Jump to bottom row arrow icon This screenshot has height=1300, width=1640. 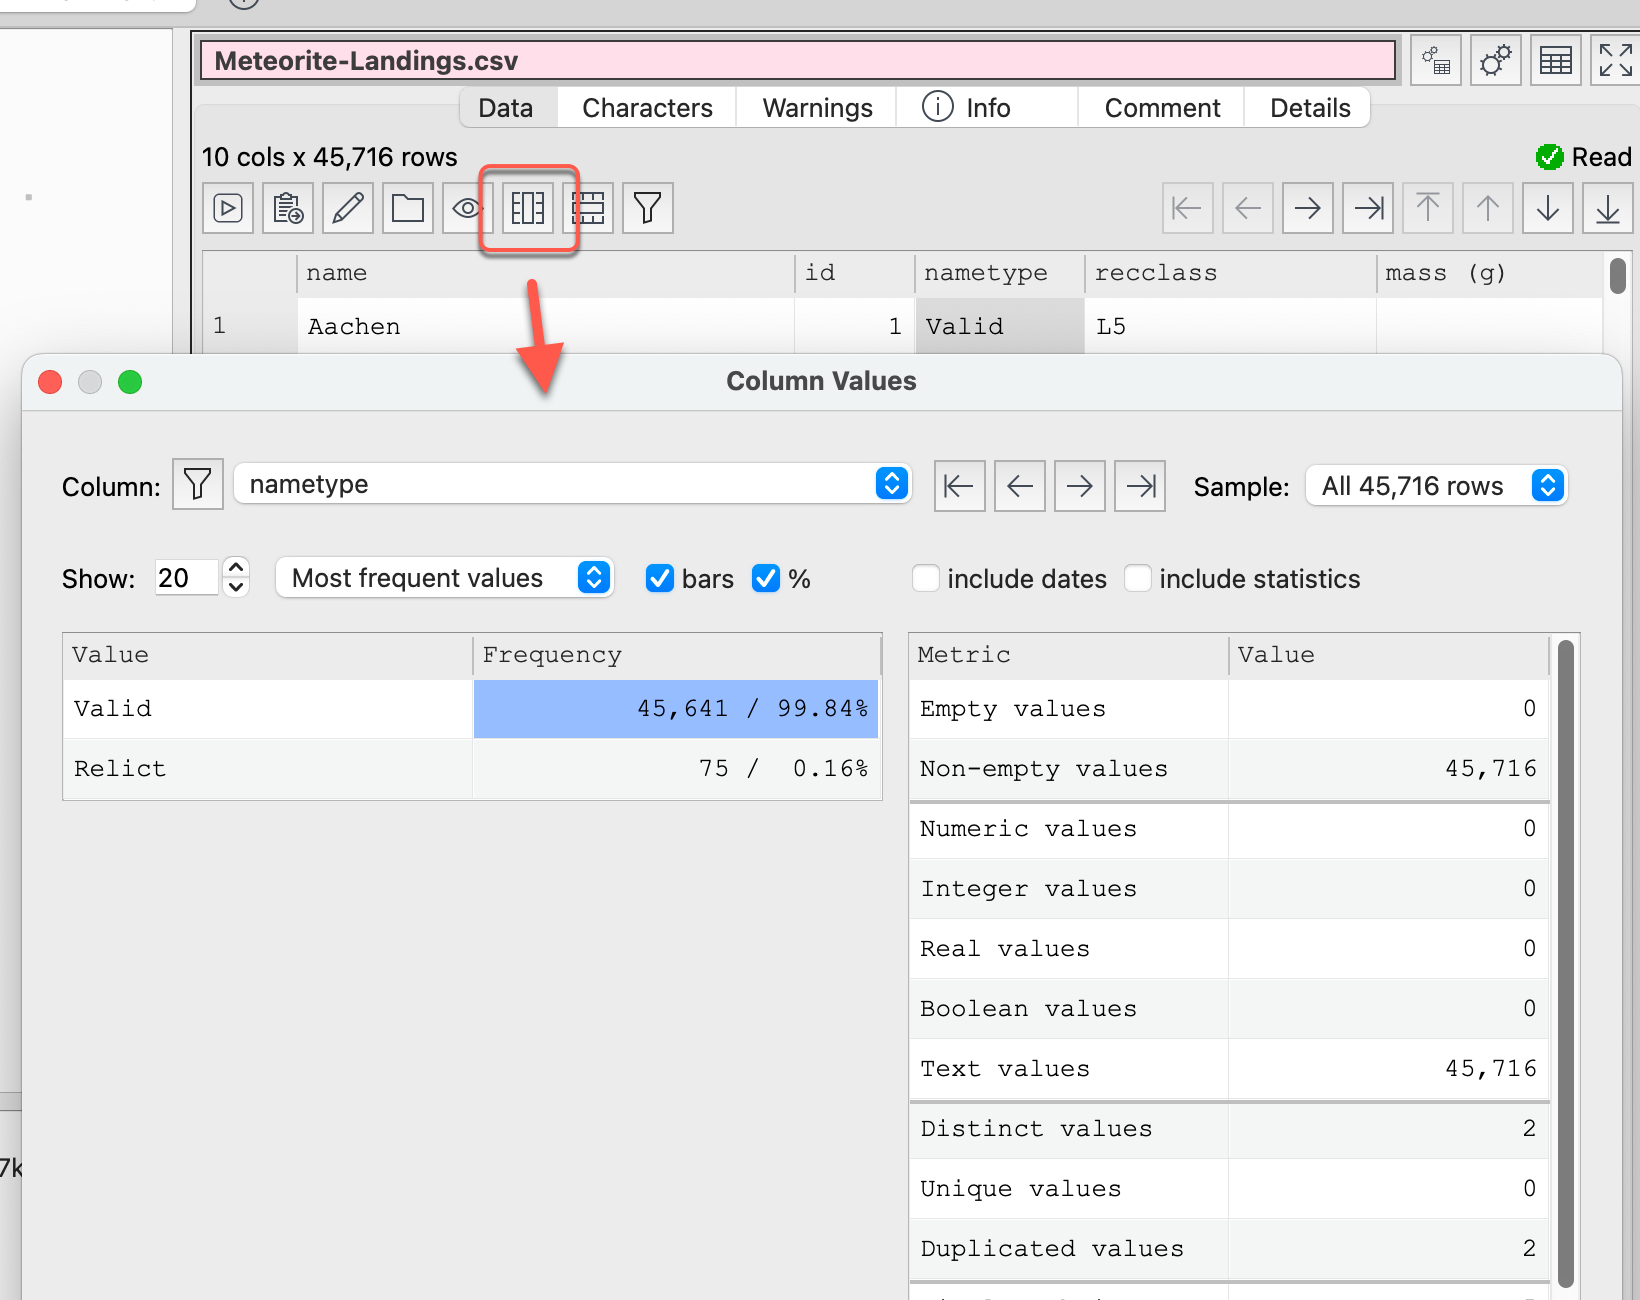tap(1608, 208)
